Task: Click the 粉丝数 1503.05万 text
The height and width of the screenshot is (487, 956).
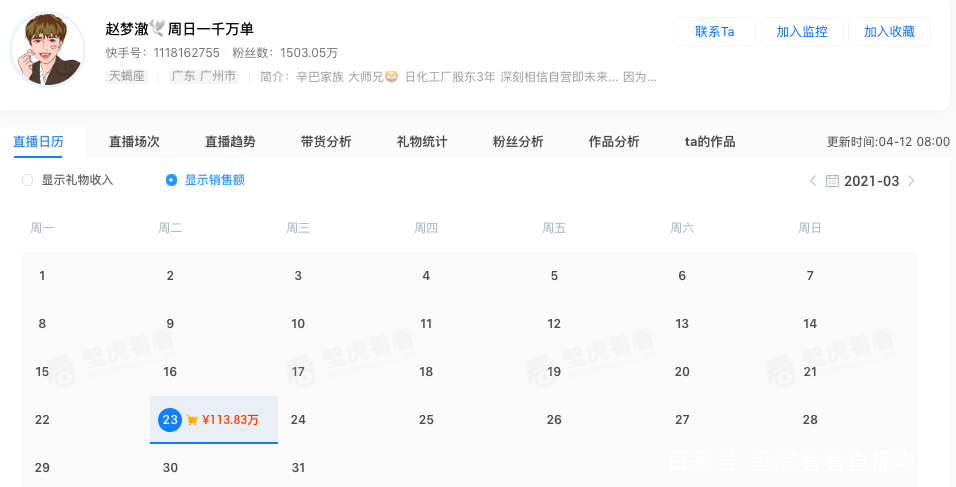Action: click(x=285, y=53)
